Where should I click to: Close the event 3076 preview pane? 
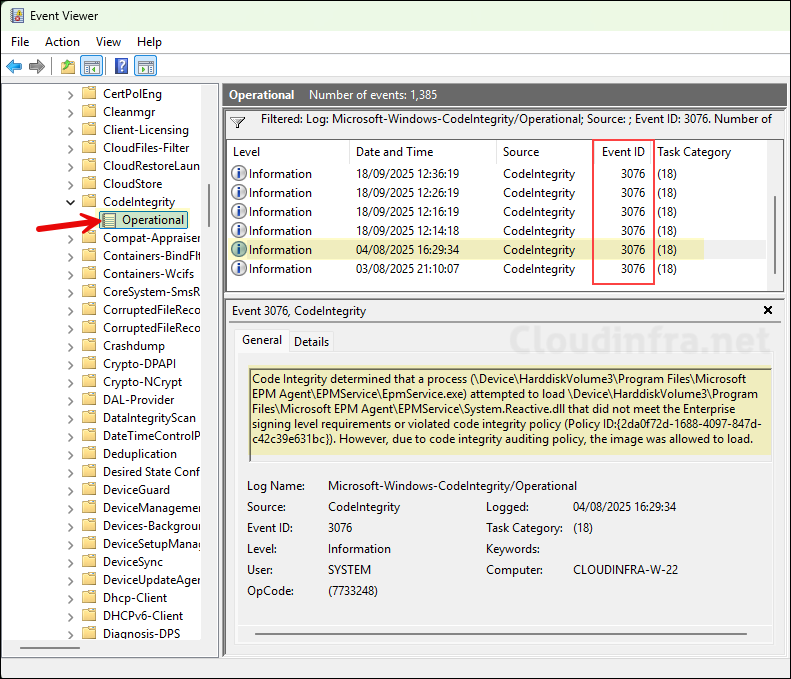pyautogui.click(x=768, y=311)
